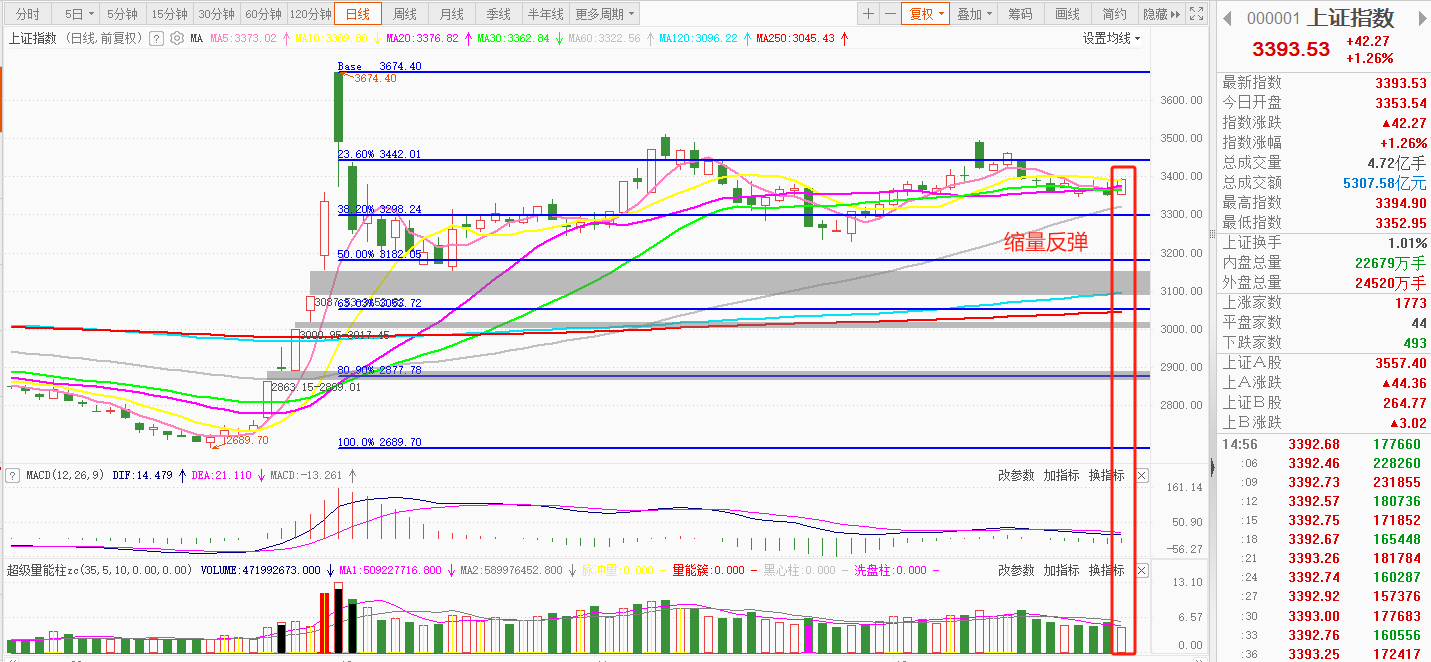Open the 复权 adjustment dropdown

pyautogui.click(x=923, y=14)
